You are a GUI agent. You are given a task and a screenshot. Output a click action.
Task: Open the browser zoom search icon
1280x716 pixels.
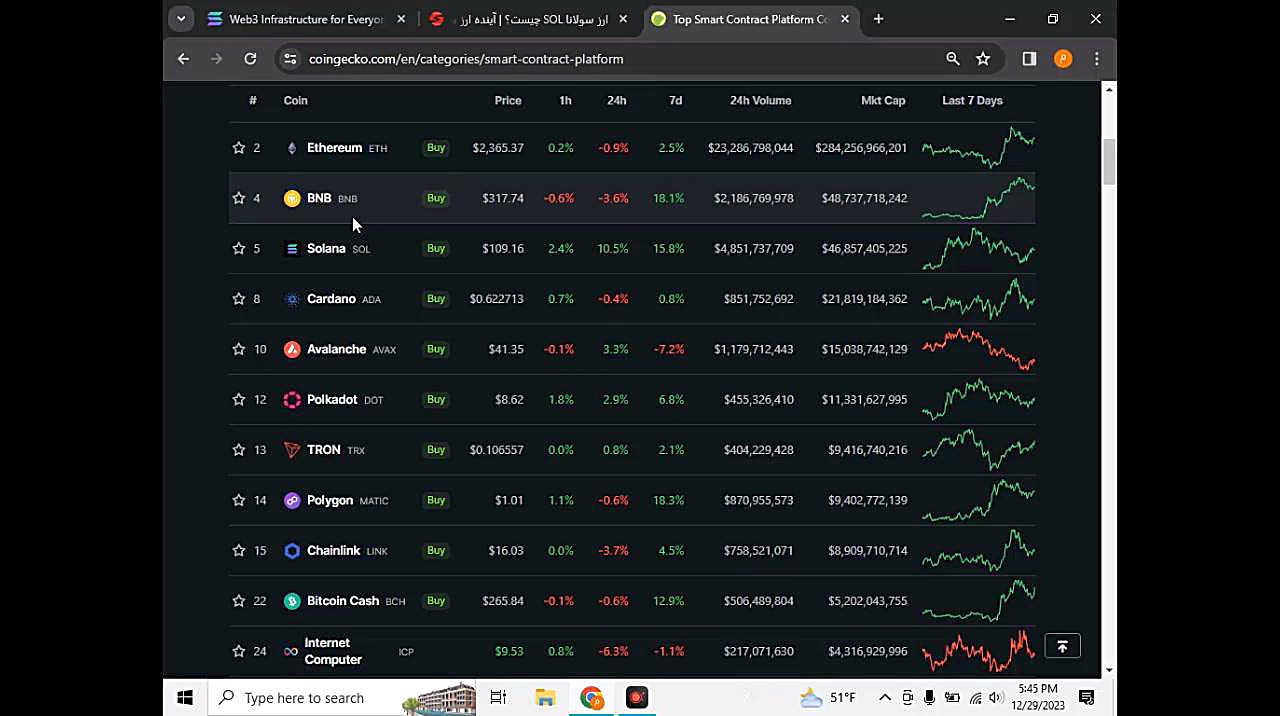(953, 59)
